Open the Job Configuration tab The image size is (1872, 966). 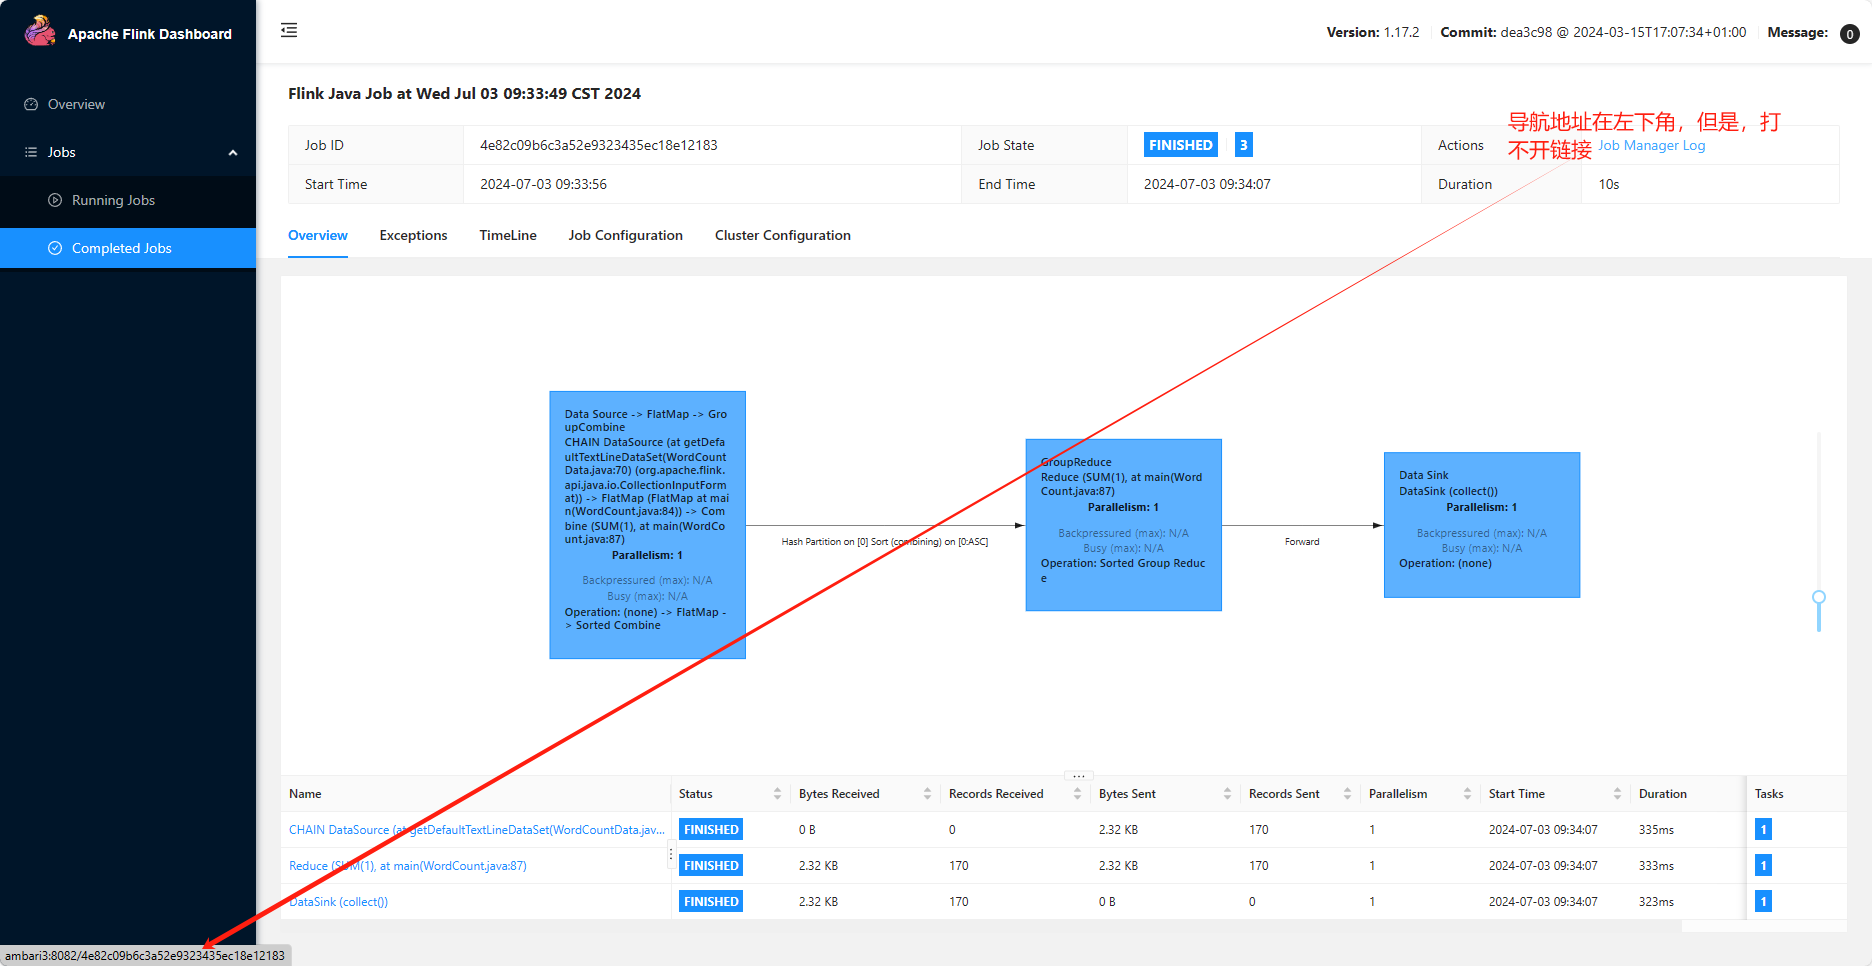click(x=626, y=235)
